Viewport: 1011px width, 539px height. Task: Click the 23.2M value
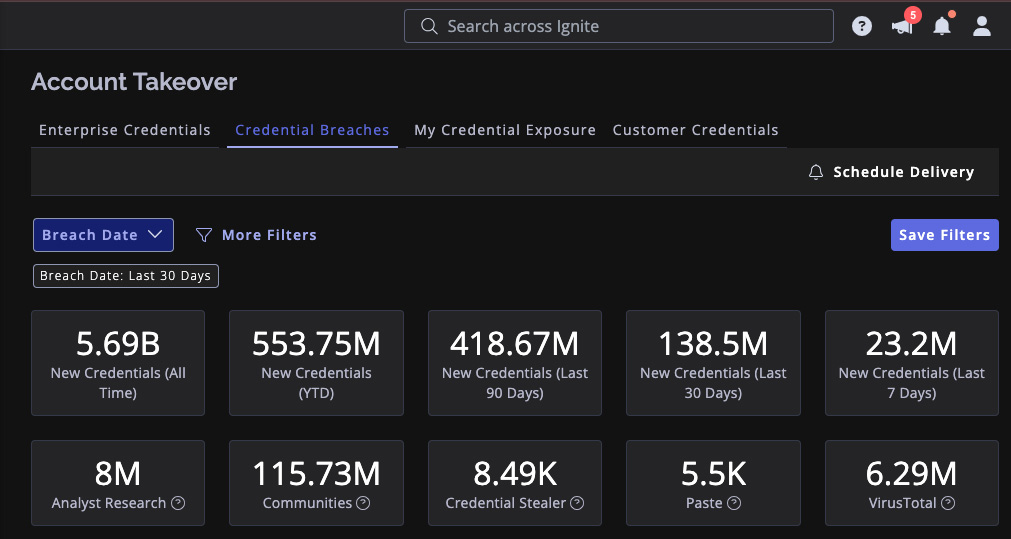(911, 344)
